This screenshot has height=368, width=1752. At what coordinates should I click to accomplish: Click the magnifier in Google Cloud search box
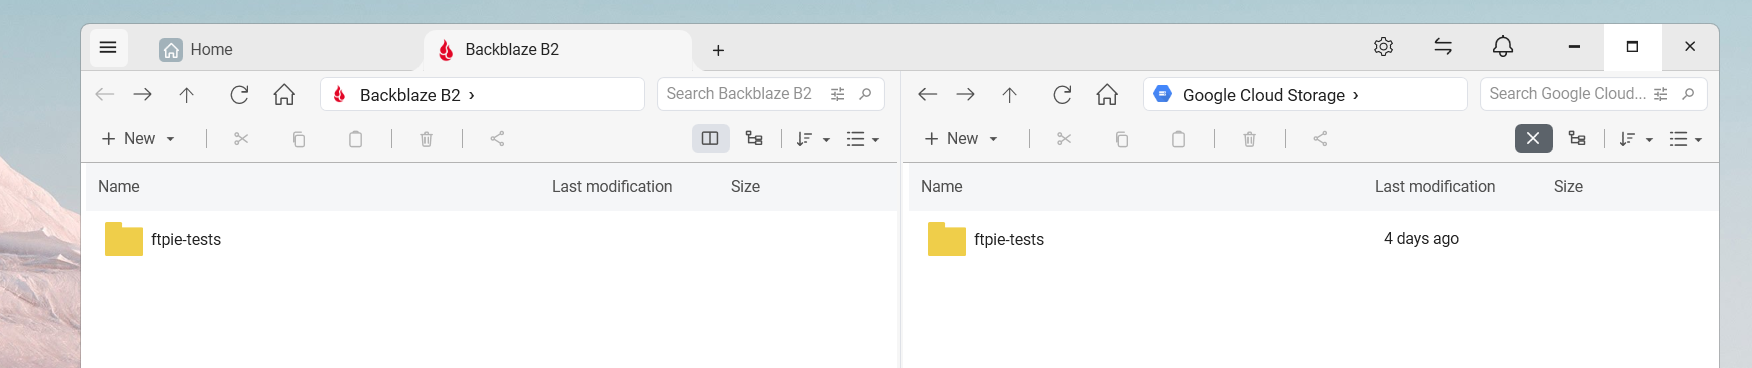[1689, 94]
